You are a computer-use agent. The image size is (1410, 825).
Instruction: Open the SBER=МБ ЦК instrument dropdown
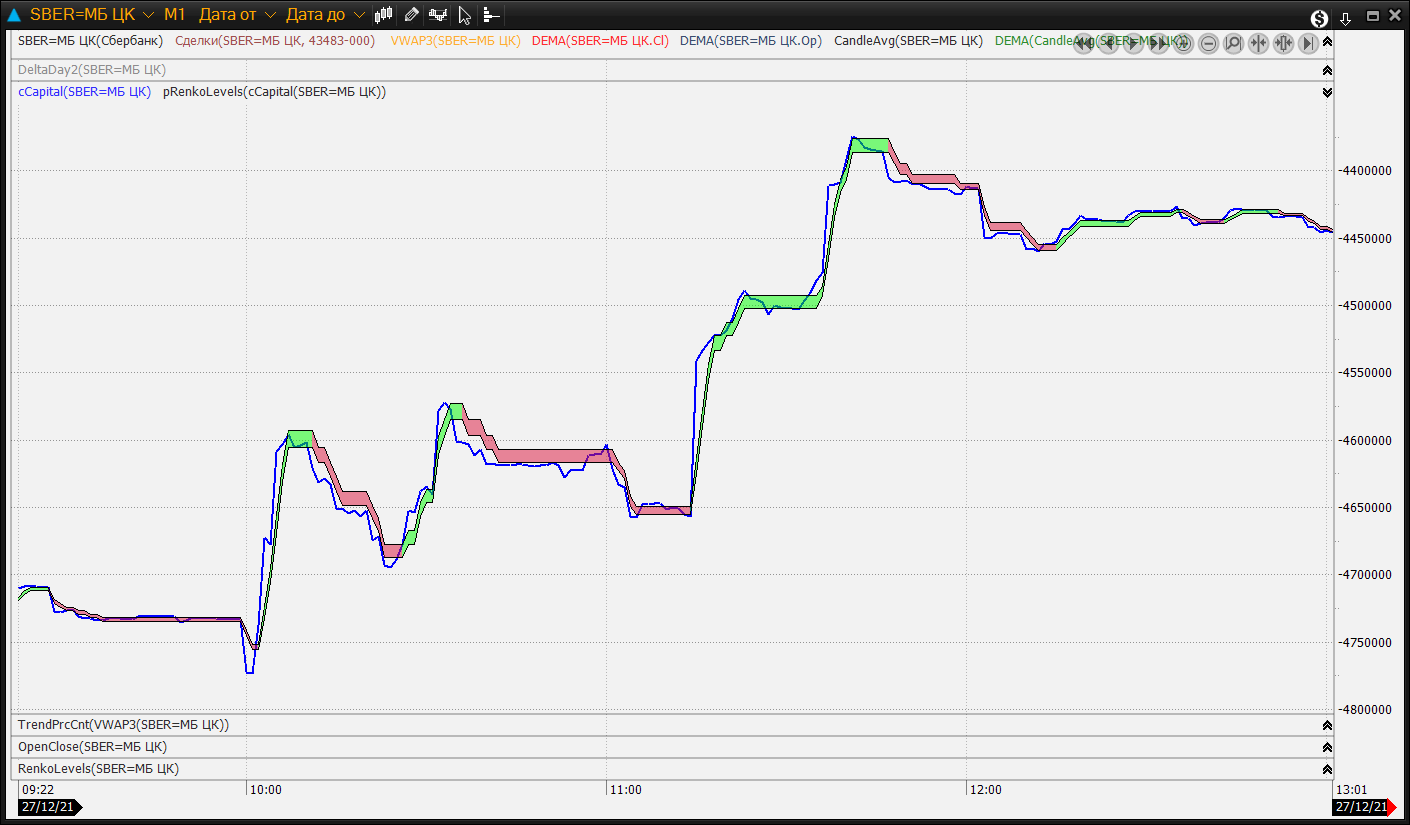148,15
